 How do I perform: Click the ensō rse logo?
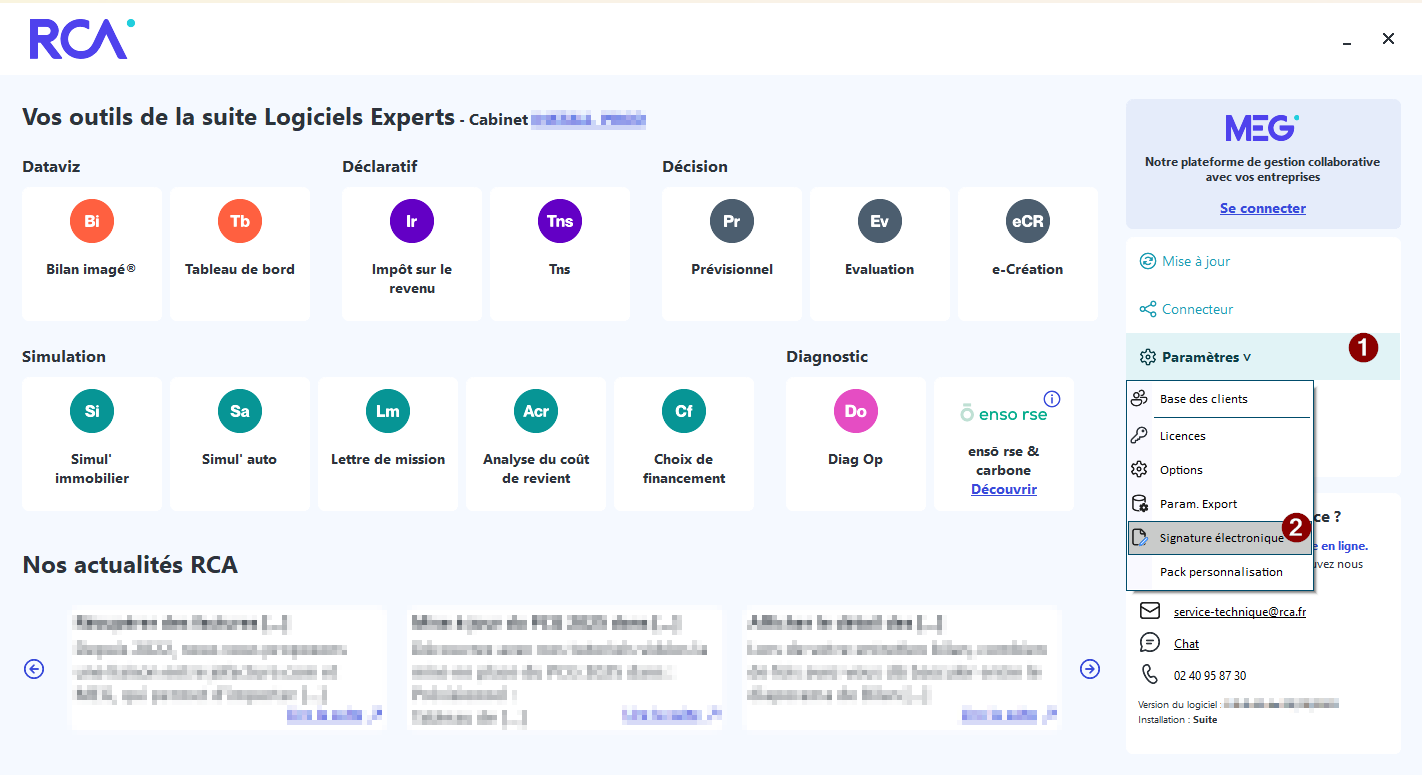[x=1004, y=414]
